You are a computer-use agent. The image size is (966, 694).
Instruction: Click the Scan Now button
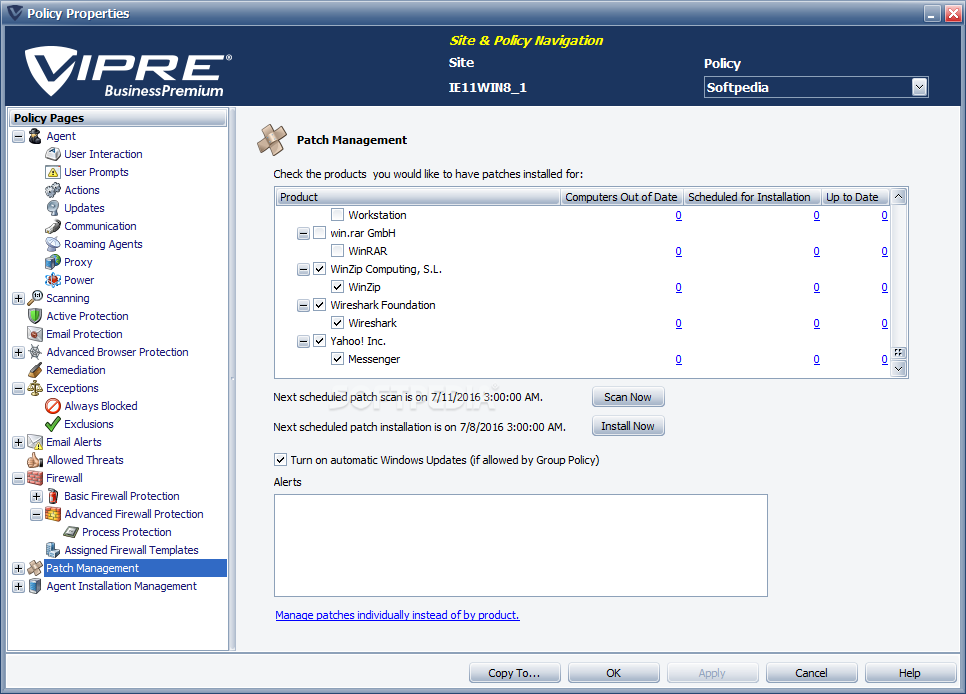click(628, 397)
